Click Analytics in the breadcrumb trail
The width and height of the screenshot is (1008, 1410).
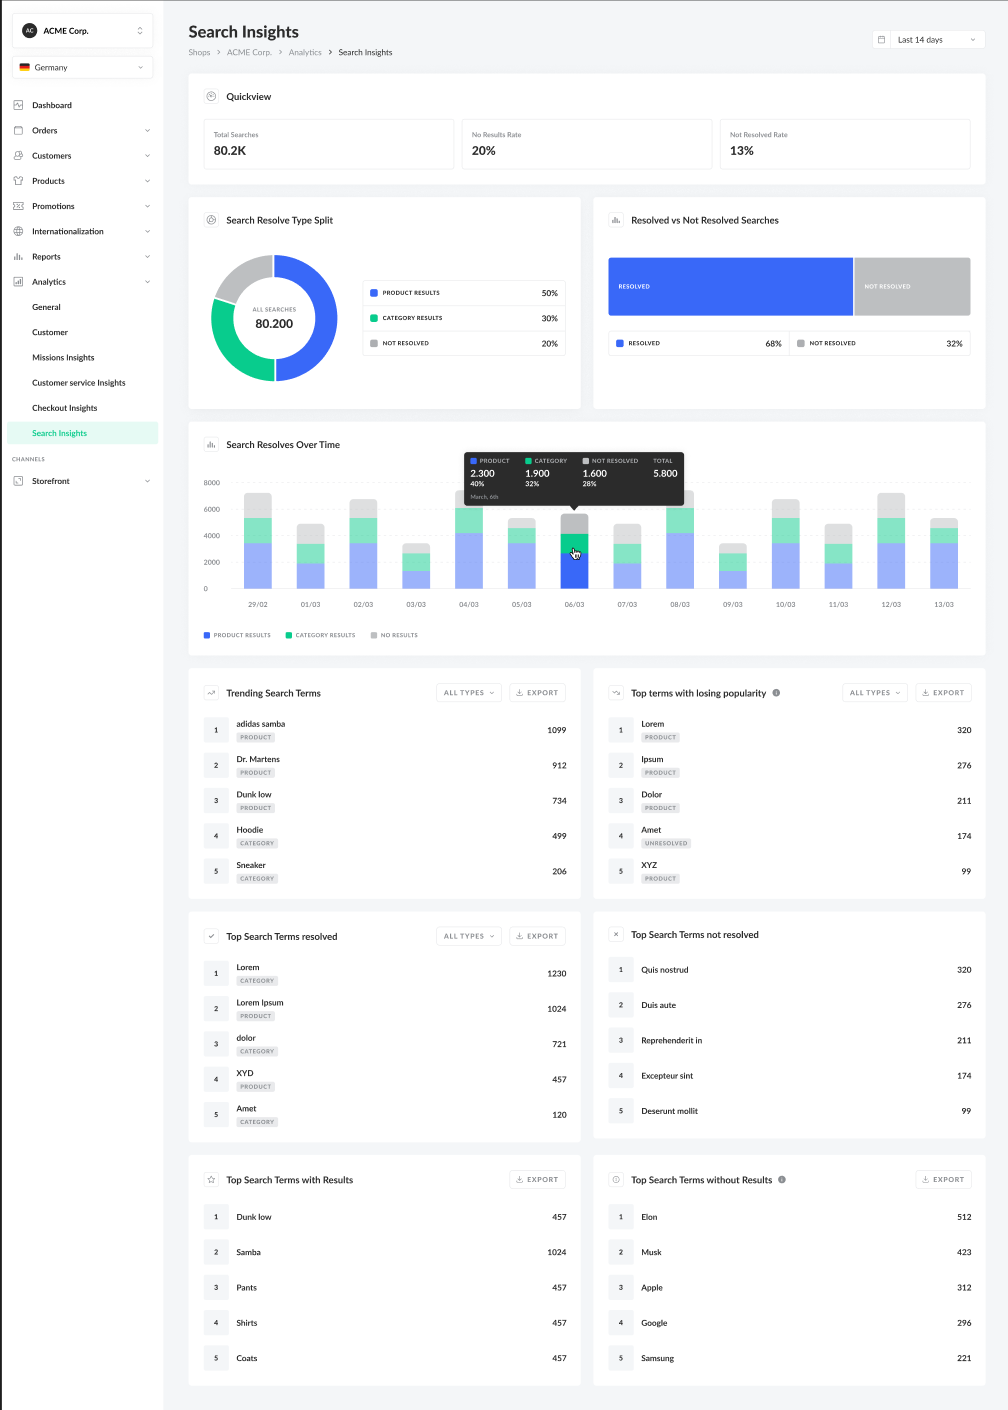(x=305, y=53)
